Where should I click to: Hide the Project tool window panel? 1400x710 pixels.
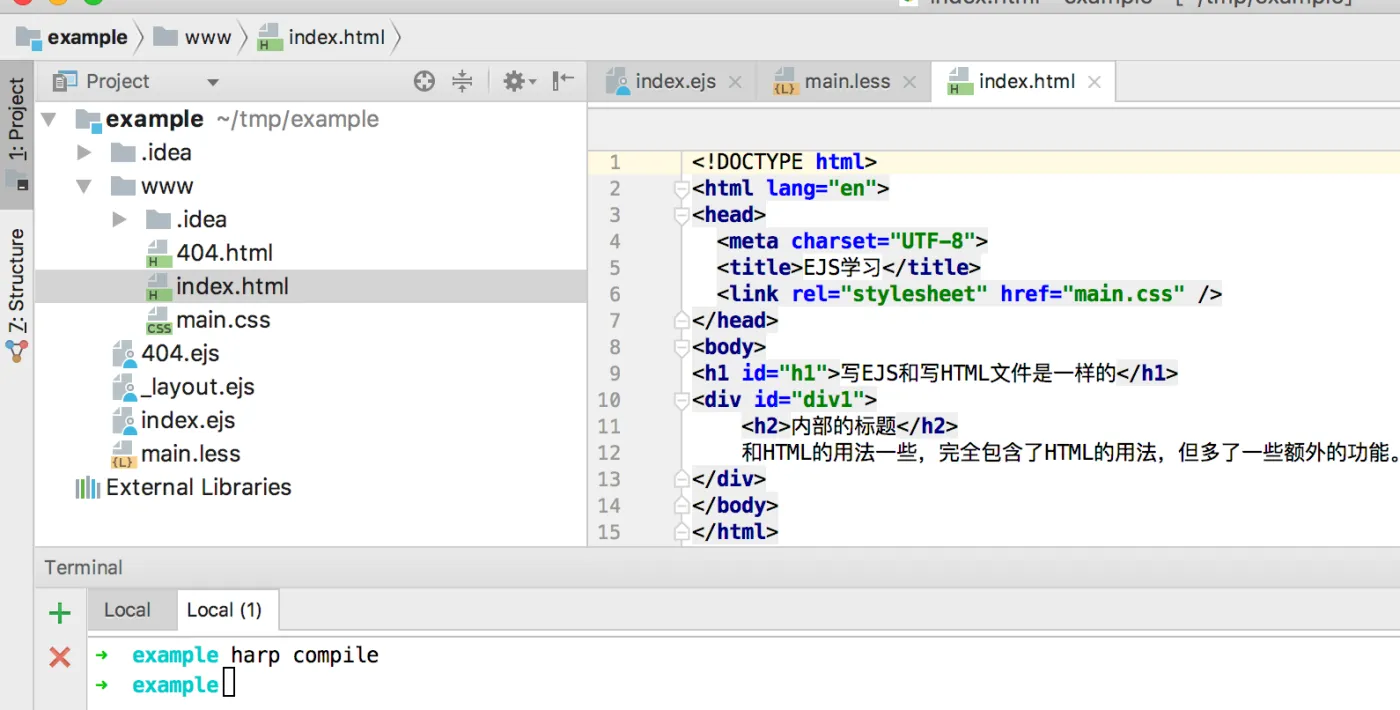(x=564, y=81)
